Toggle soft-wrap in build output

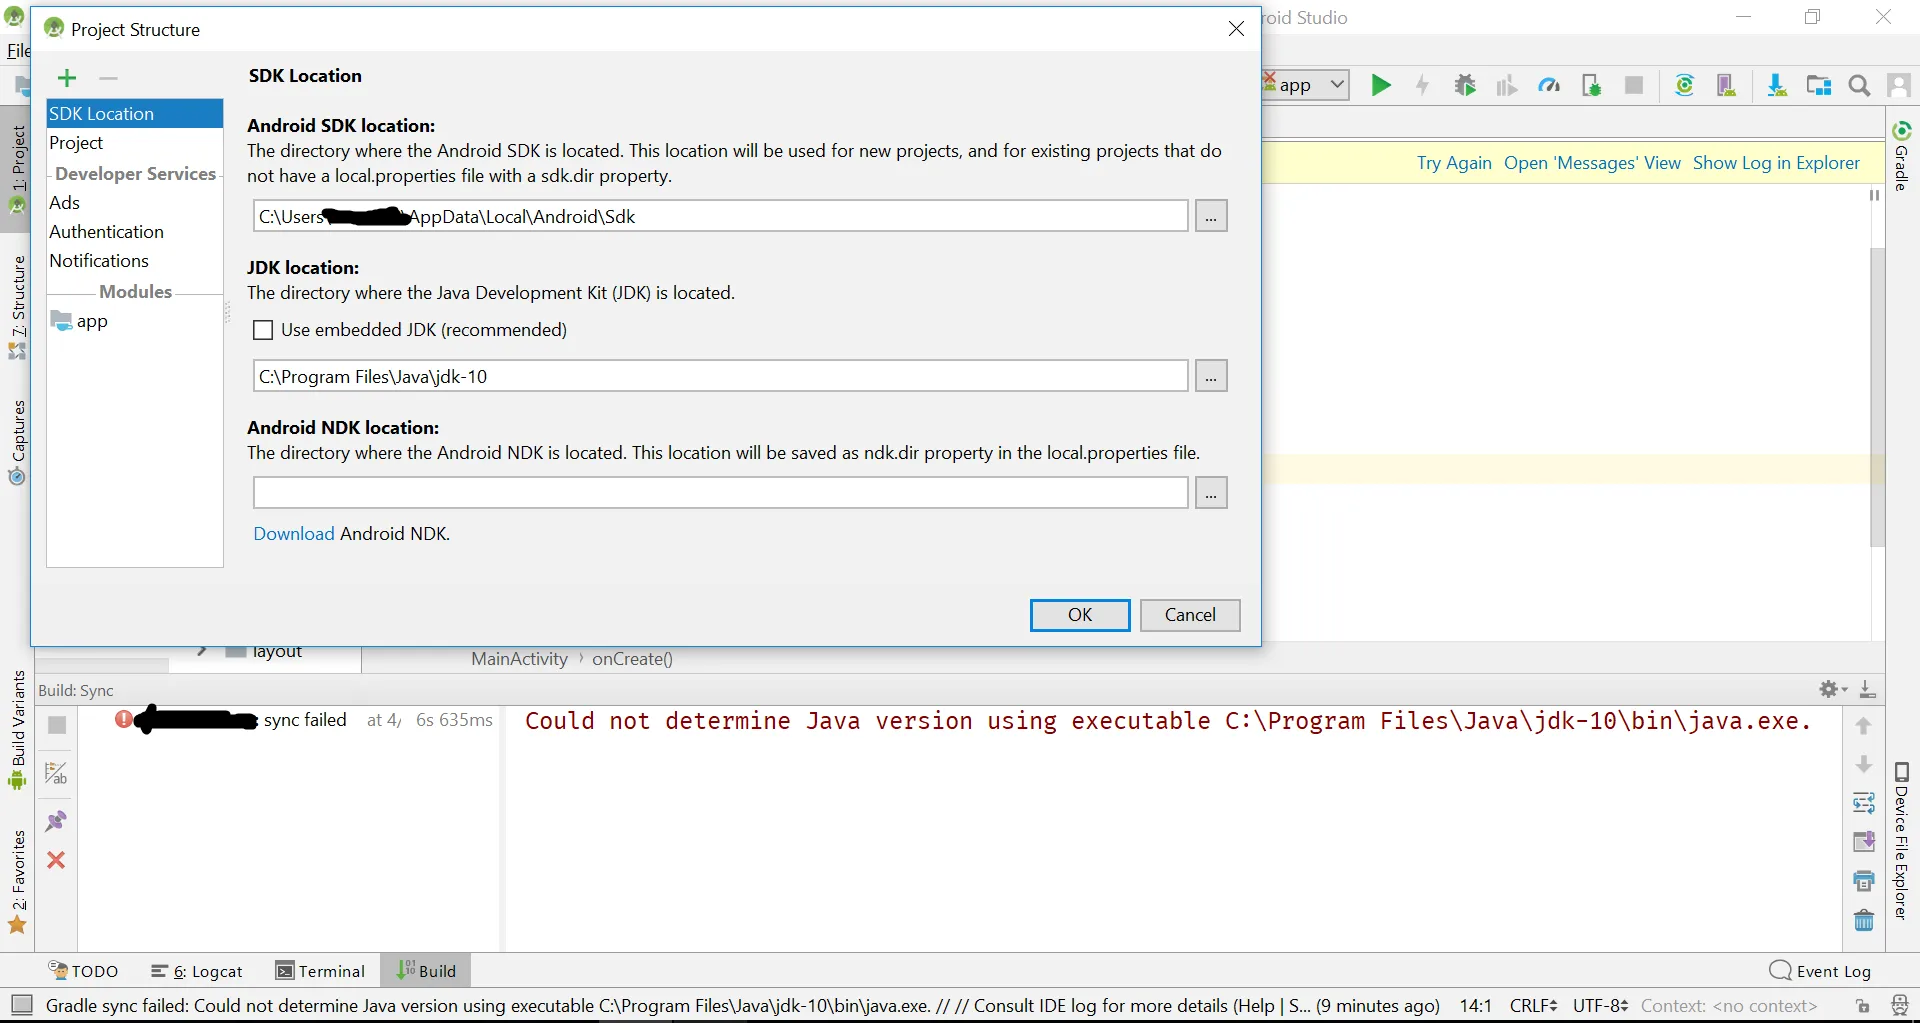tap(1864, 803)
